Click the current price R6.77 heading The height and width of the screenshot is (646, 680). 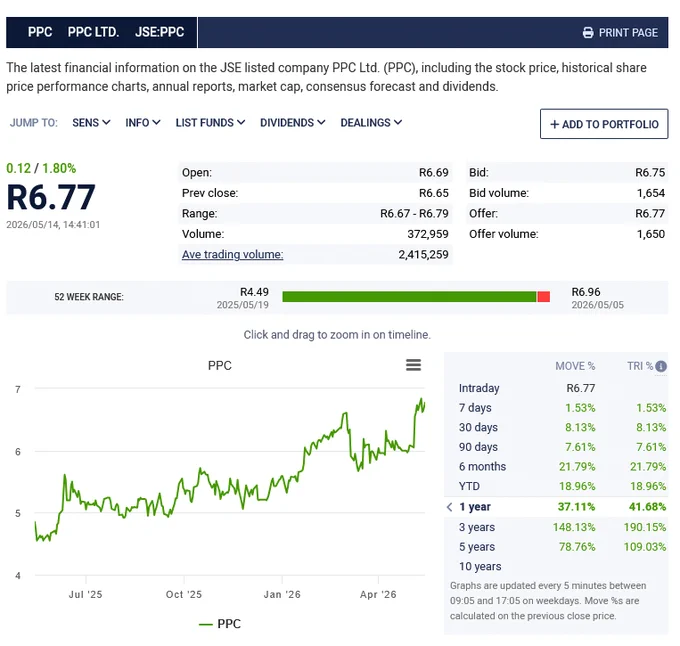51,197
